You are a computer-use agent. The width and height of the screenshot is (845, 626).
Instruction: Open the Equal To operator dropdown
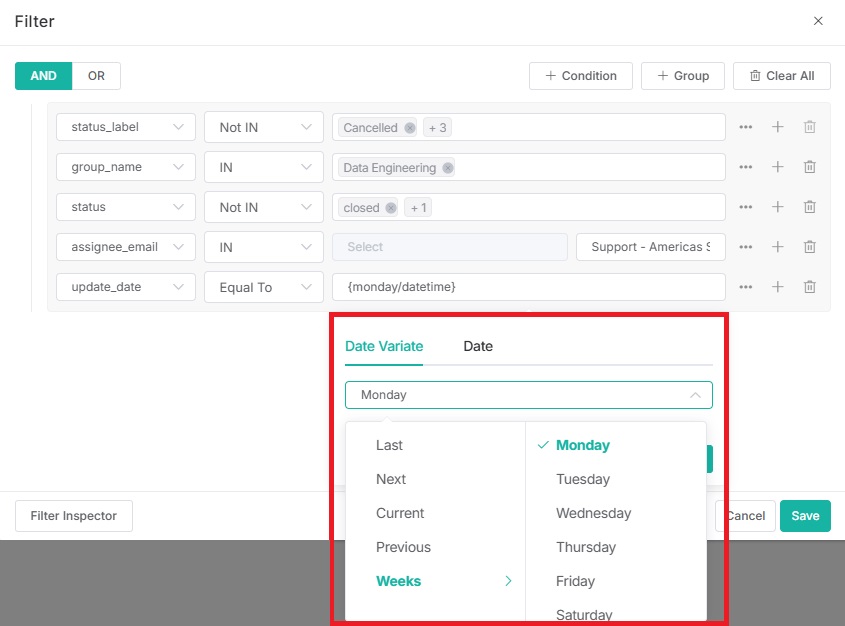pos(263,287)
